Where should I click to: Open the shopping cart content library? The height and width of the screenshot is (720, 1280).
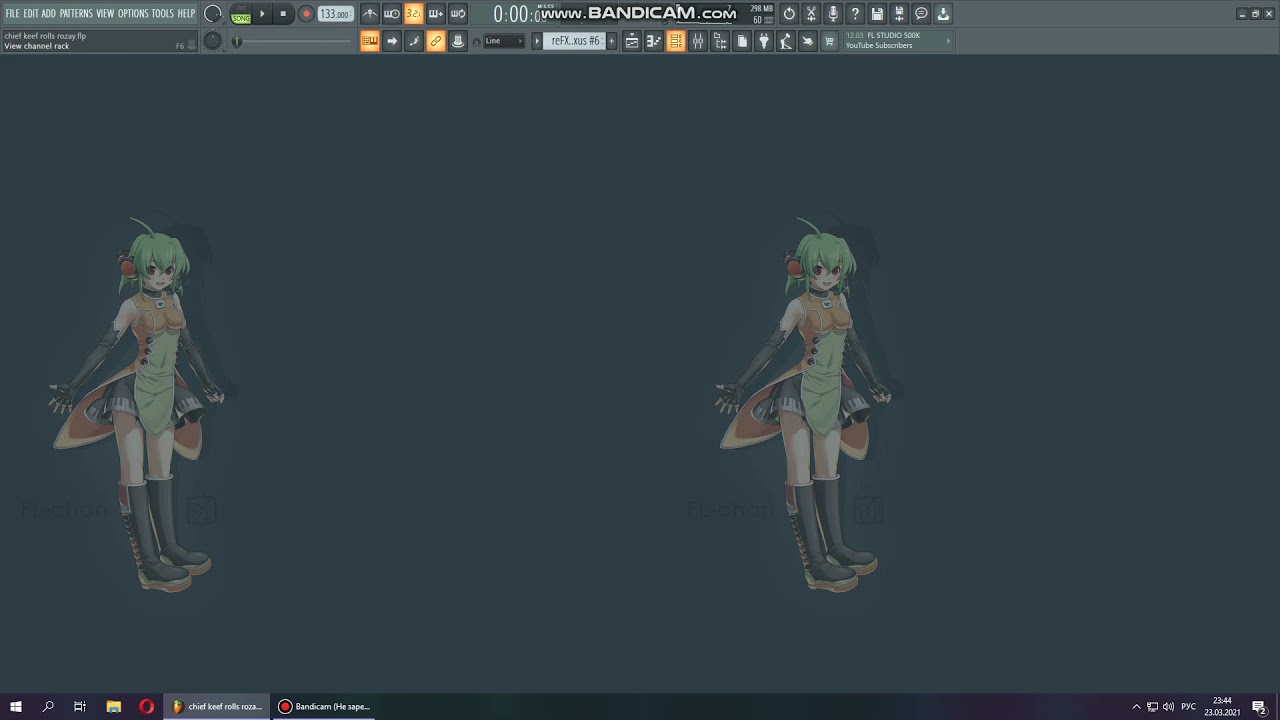[829, 41]
